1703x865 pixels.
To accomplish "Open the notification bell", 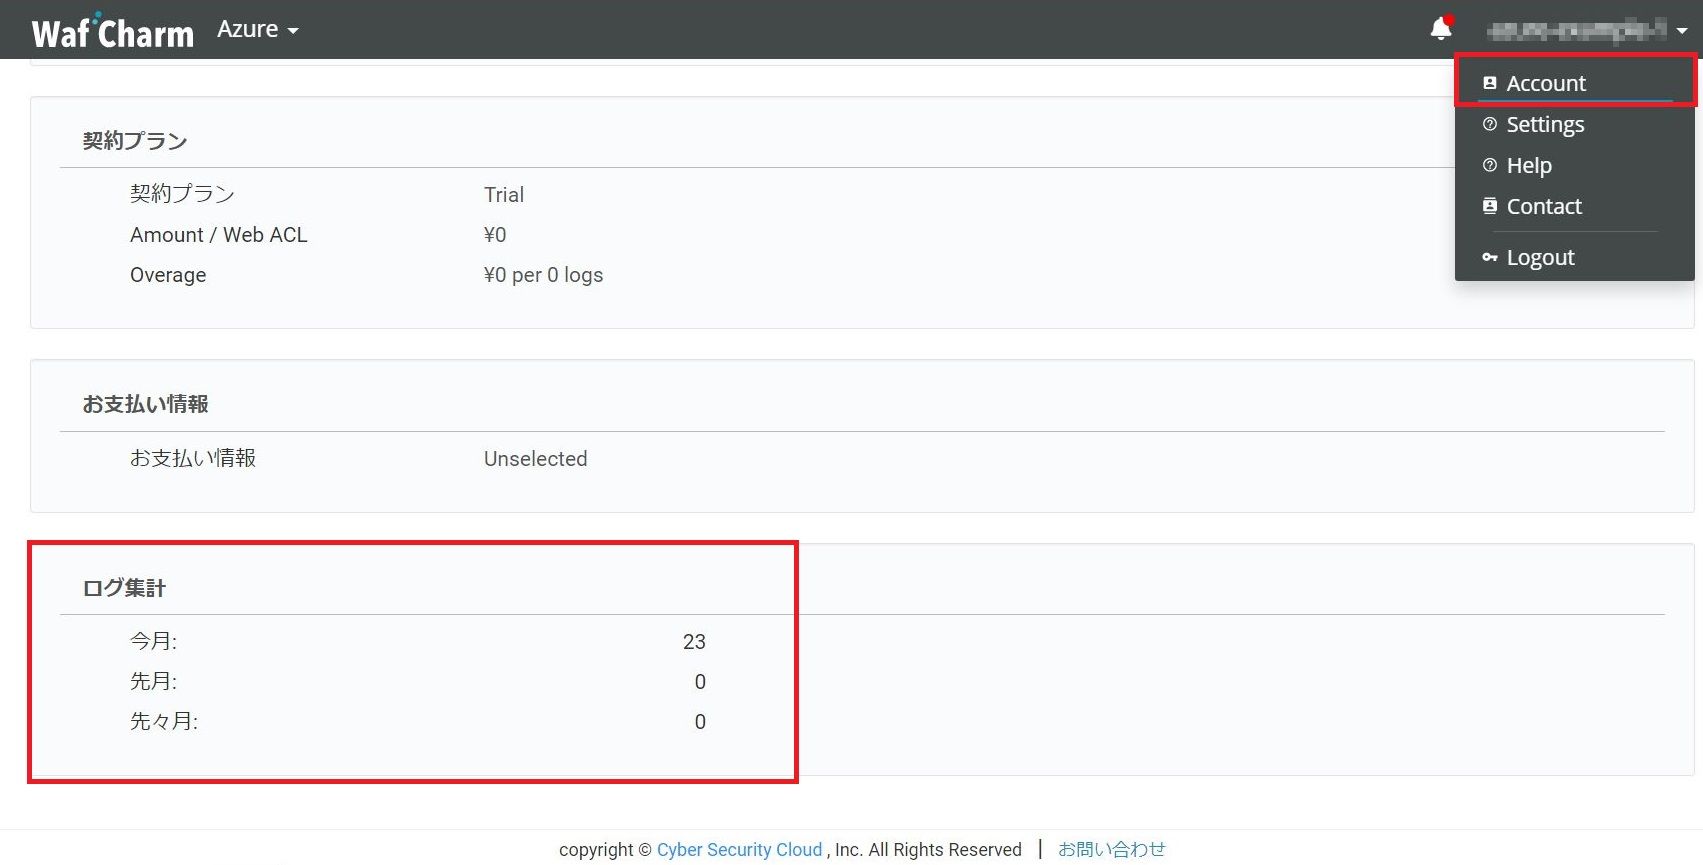I will [1441, 28].
